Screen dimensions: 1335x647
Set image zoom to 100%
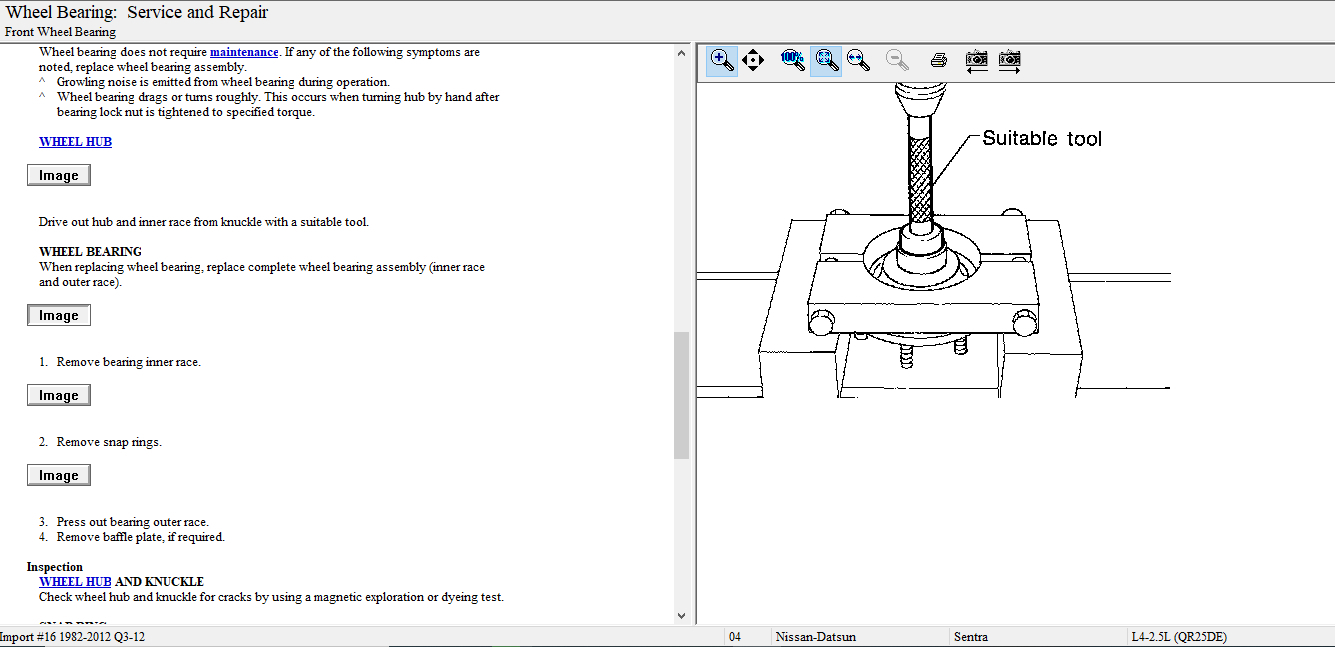(x=792, y=60)
